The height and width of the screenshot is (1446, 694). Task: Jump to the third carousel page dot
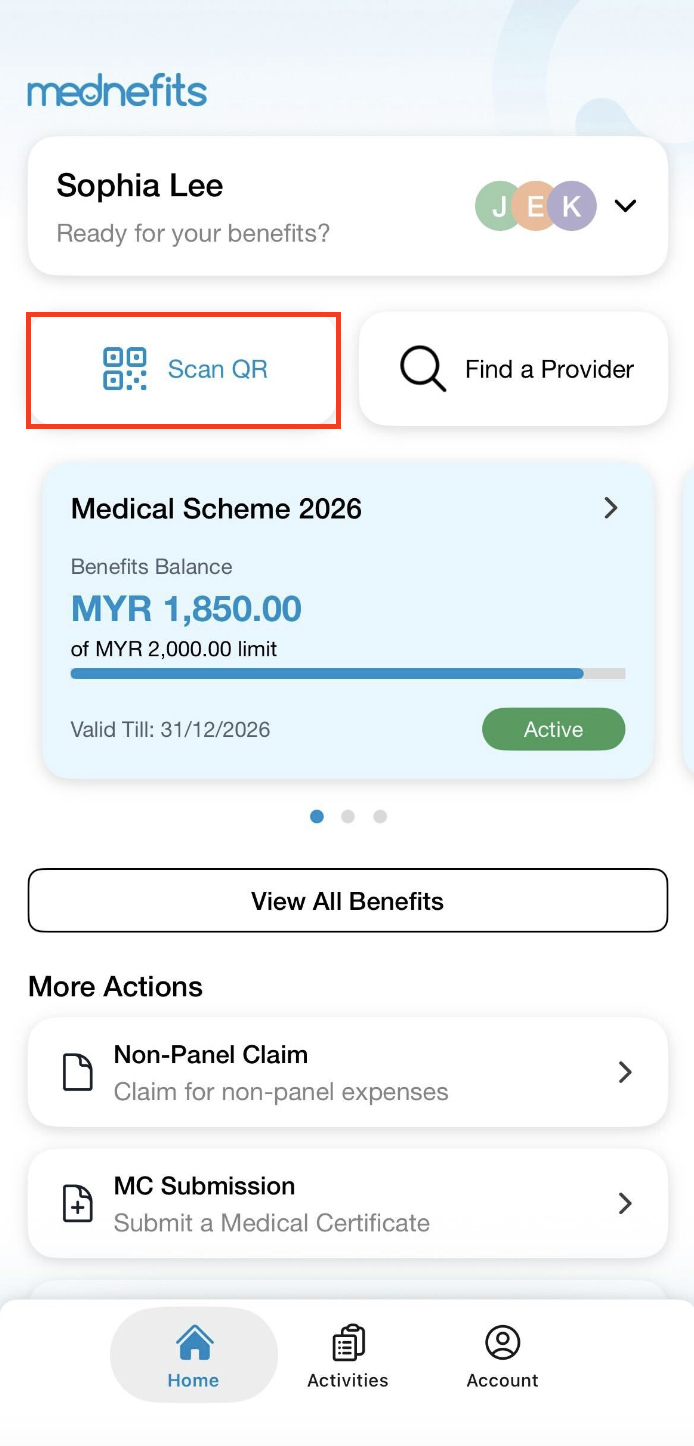tap(380, 817)
